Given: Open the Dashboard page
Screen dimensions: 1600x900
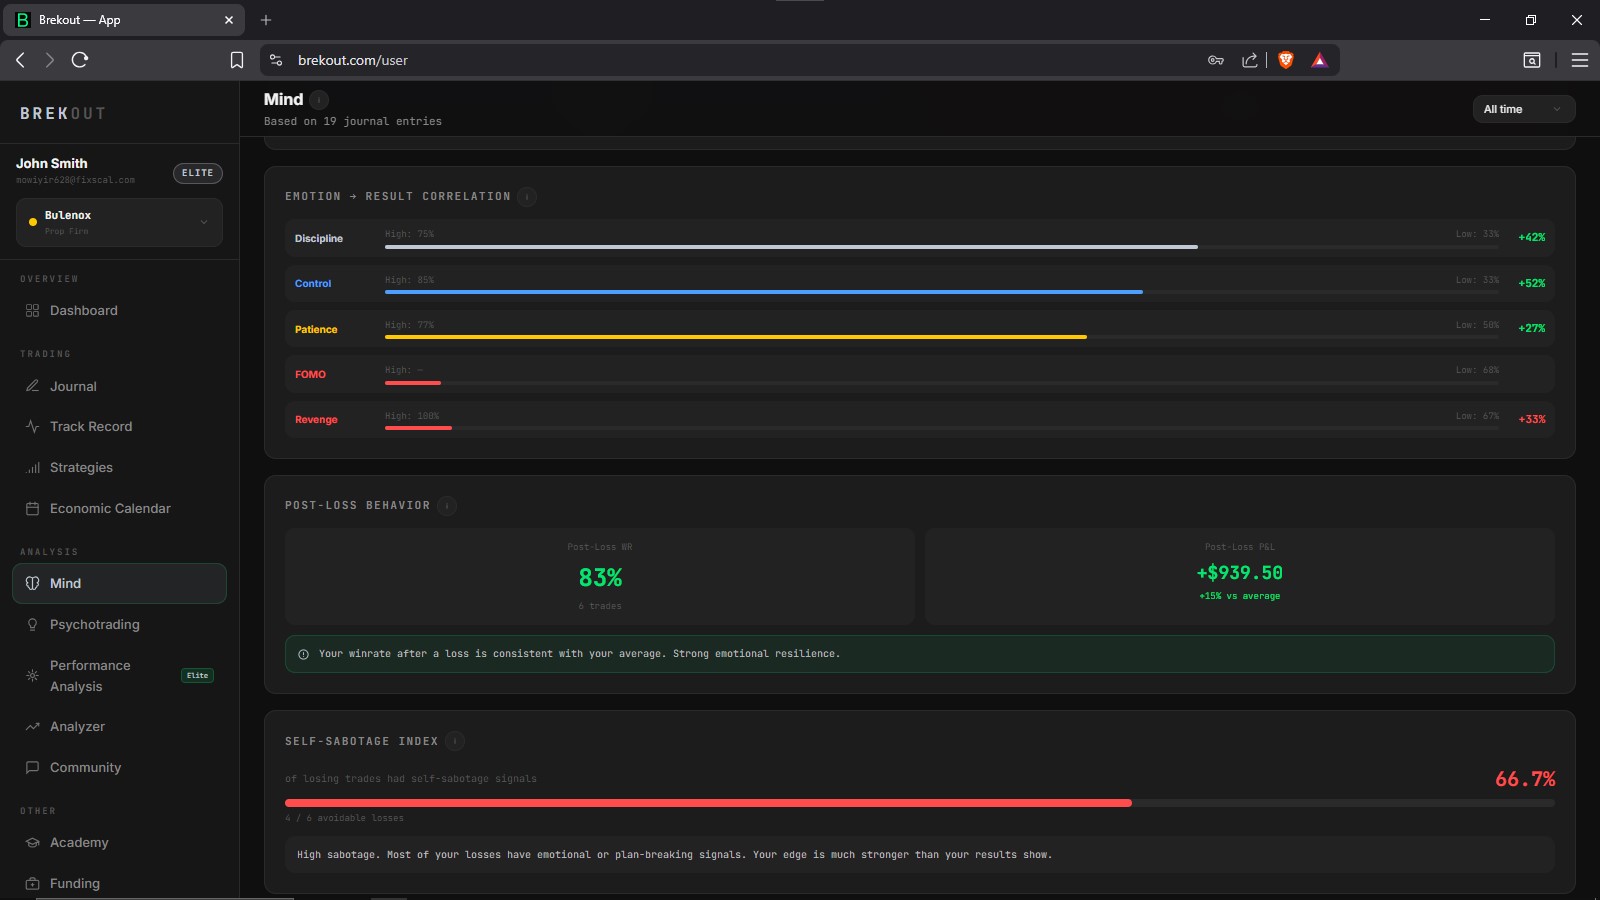Looking at the screenshot, I should [119, 311].
